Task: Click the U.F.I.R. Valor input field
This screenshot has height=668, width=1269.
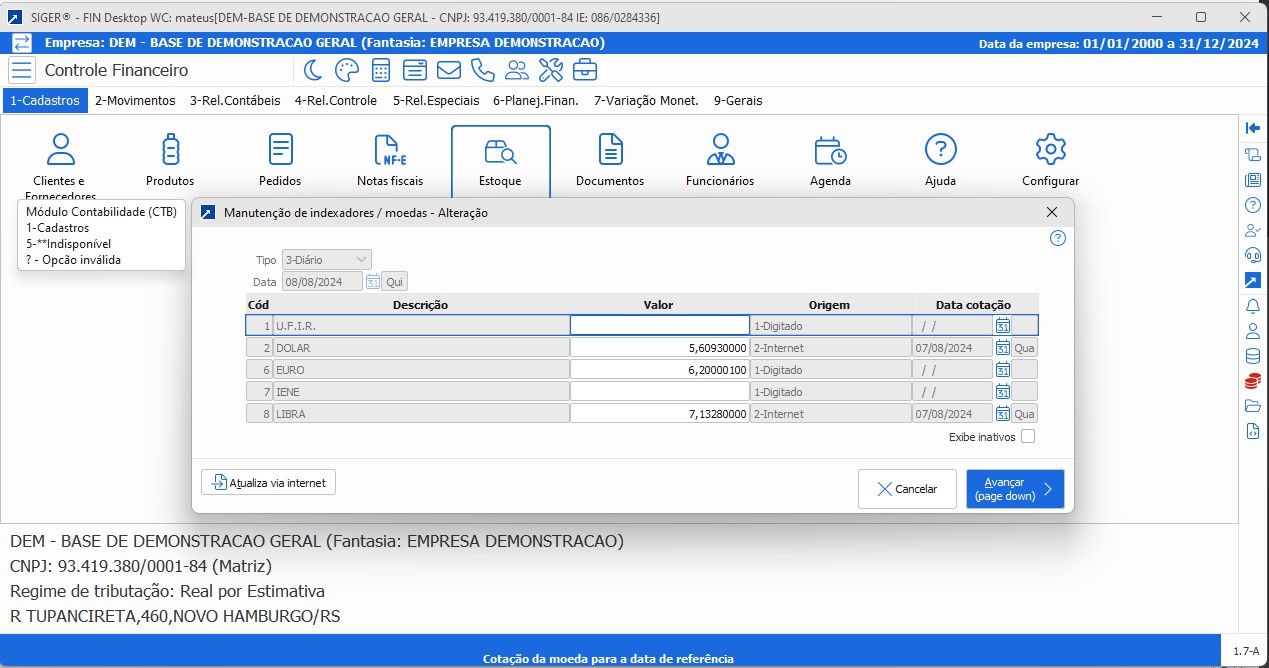Action: pyautogui.click(x=659, y=325)
